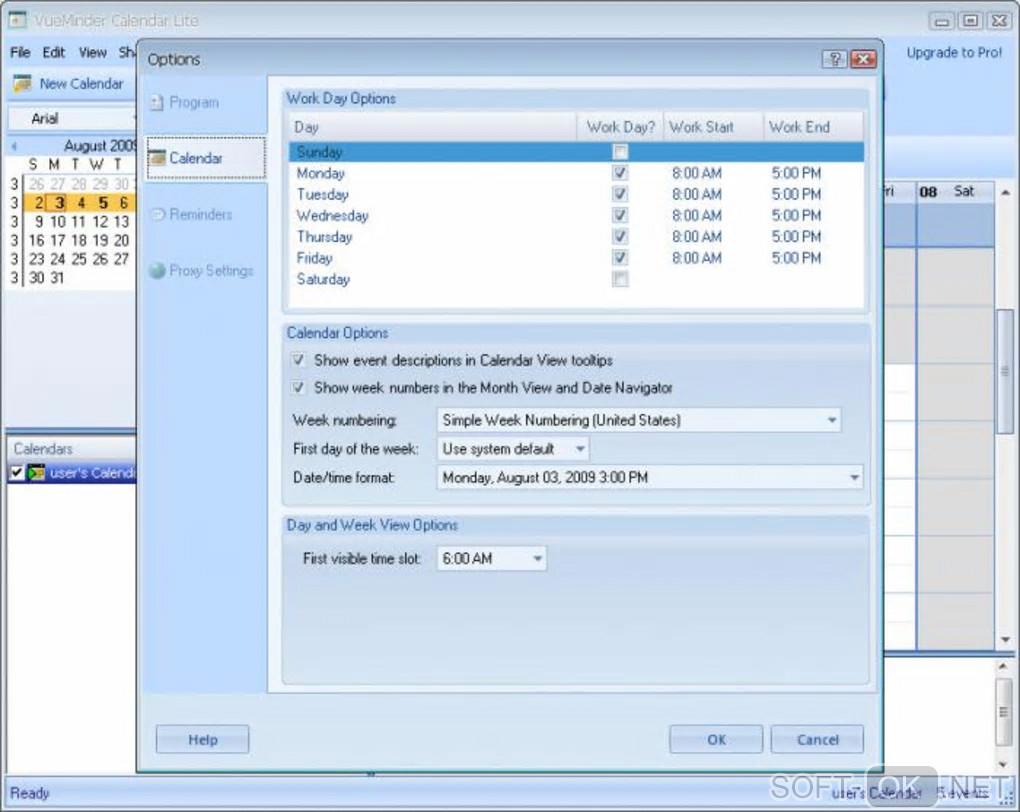
Task: Click New Calendar label in toolbar
Action: point(81,84)
